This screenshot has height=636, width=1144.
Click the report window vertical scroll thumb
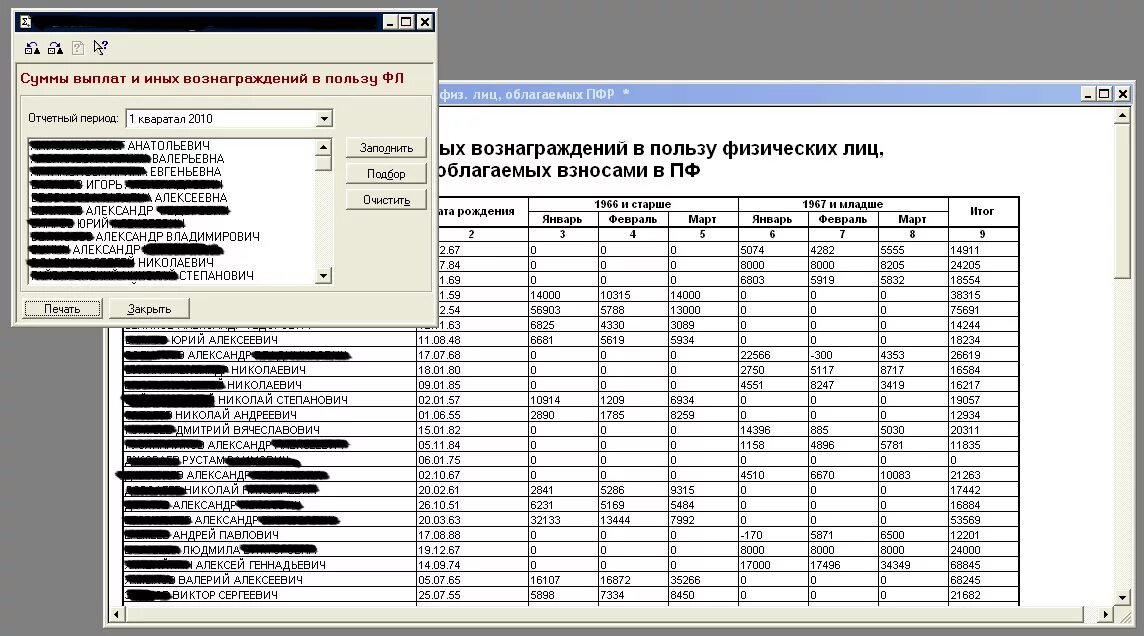tap(1123, 201)
